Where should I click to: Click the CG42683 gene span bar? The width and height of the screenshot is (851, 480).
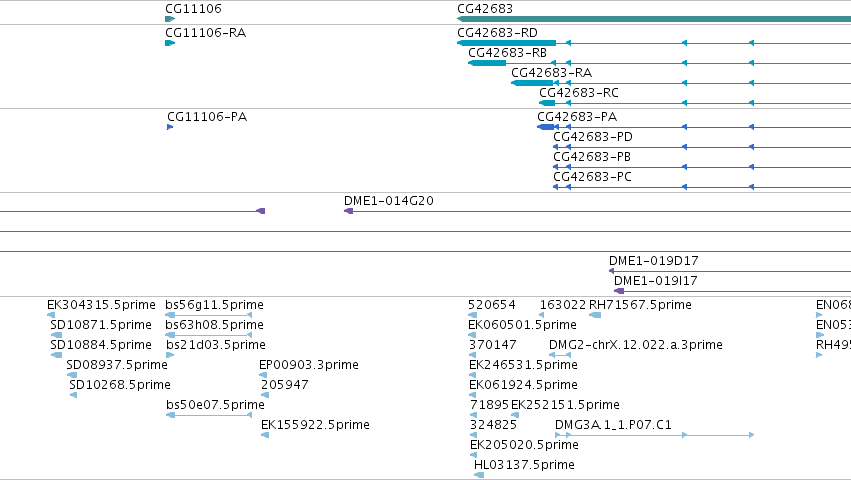click(x=654, y=19)
